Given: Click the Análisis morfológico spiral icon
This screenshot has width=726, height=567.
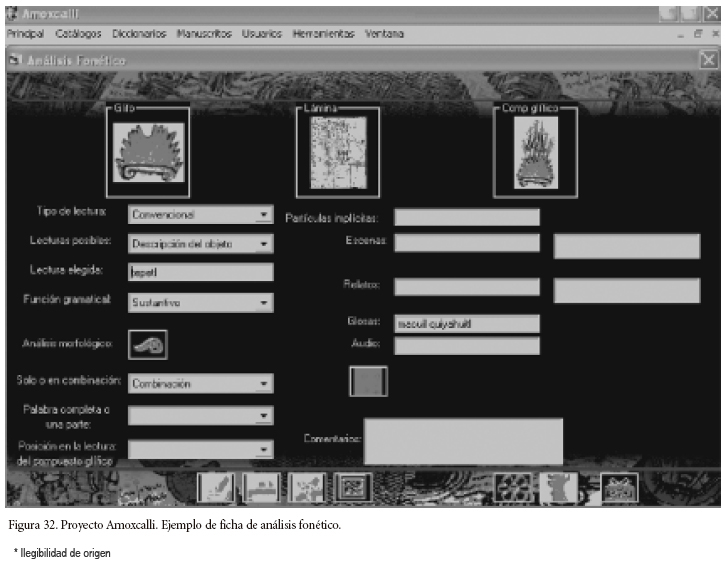Looking at the screenshot, I should pos(148,345).
